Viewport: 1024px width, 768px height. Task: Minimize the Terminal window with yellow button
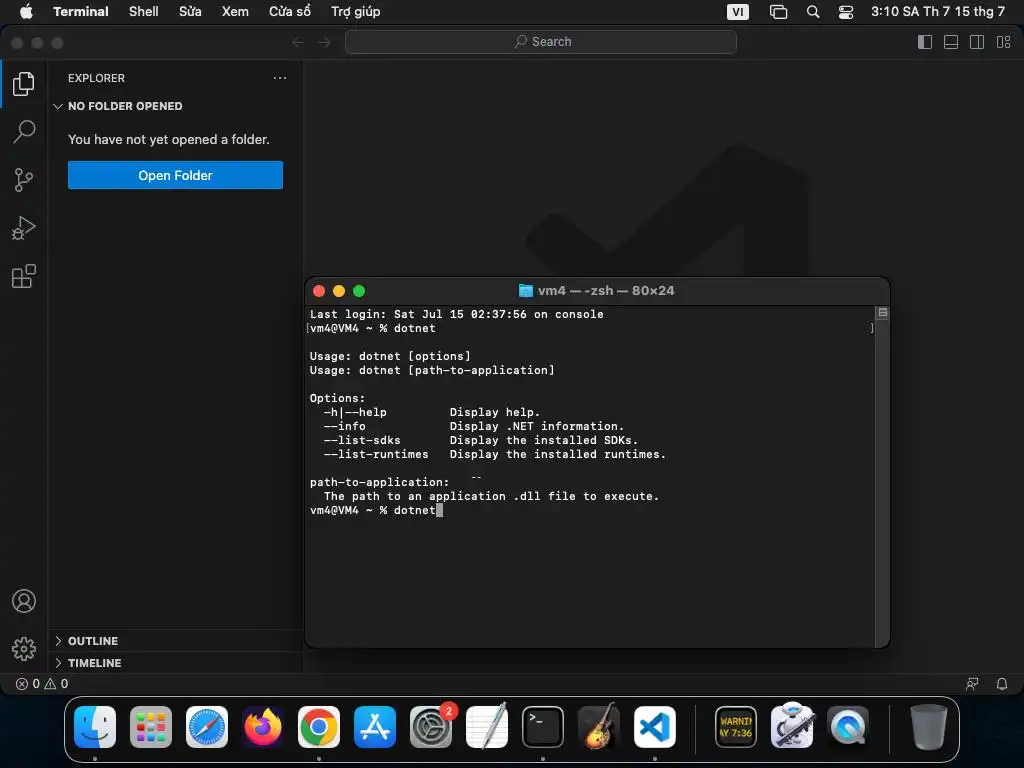tap(339, 291)
